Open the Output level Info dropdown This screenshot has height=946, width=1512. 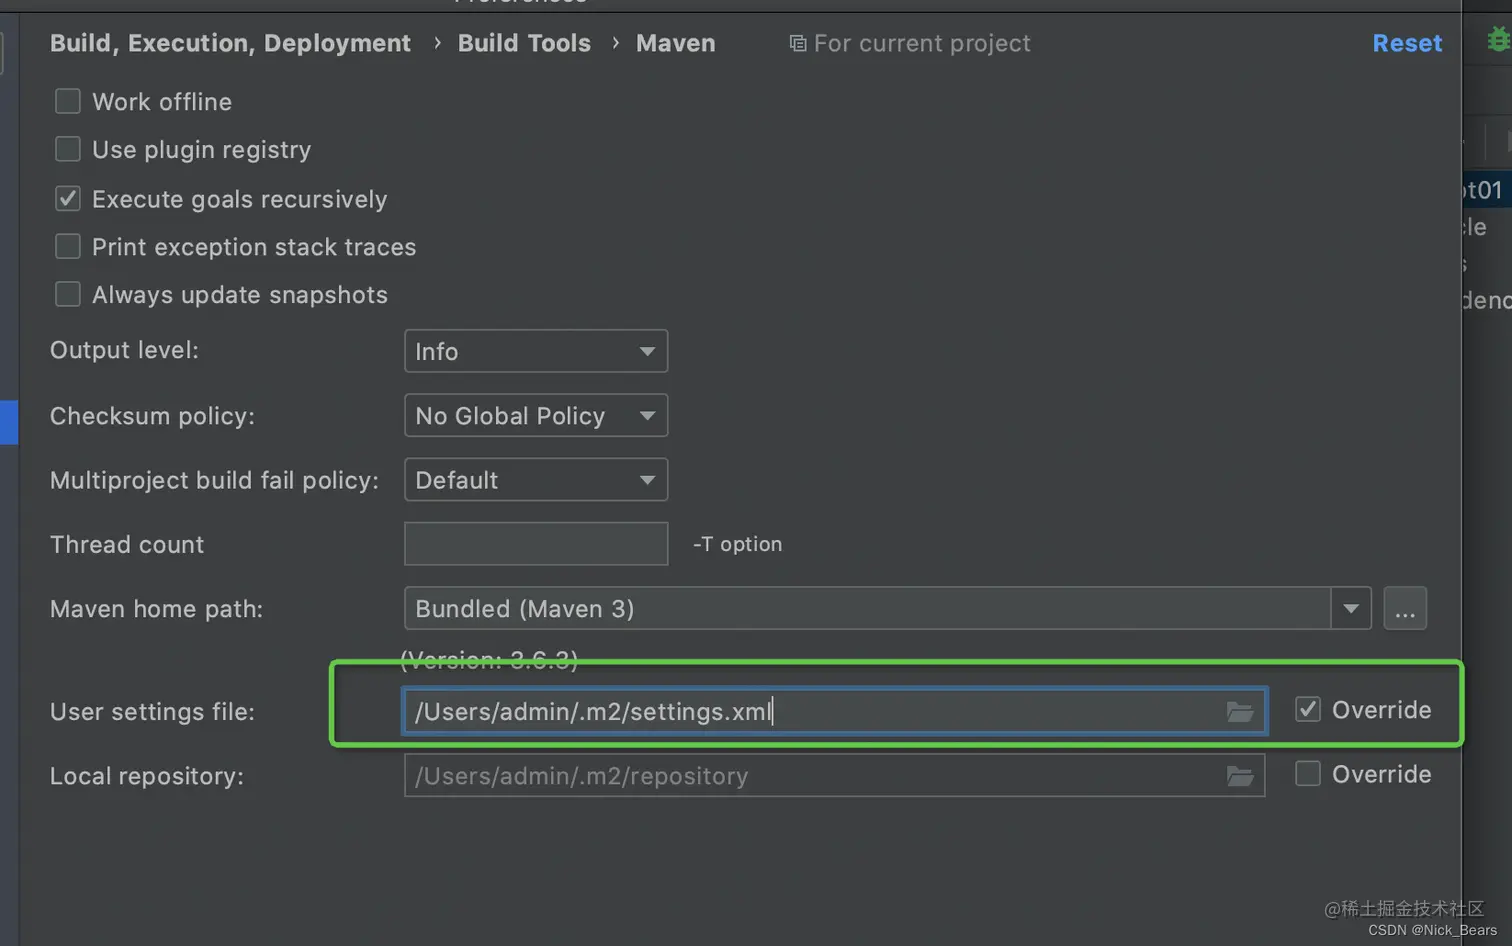[x=536, y=351]
